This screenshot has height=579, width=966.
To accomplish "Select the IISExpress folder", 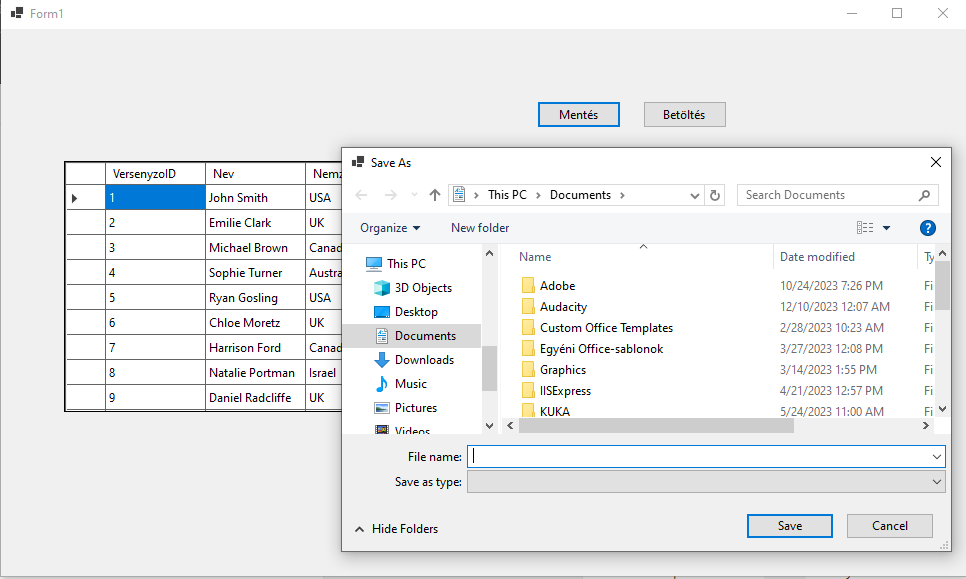I will [x=565, y=391].
